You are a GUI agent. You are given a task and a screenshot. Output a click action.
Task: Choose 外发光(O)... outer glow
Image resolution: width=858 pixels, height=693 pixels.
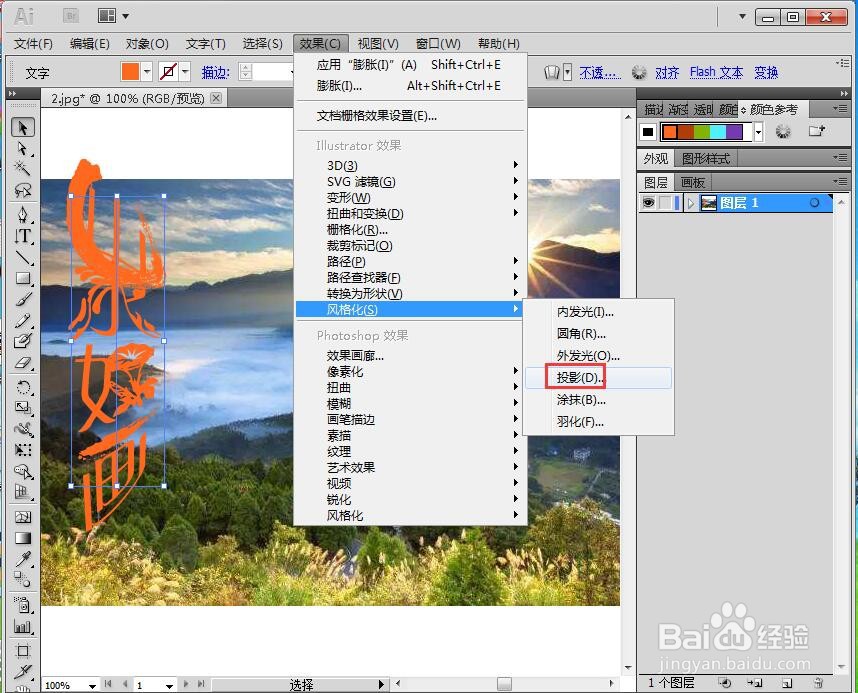(599, 356)
